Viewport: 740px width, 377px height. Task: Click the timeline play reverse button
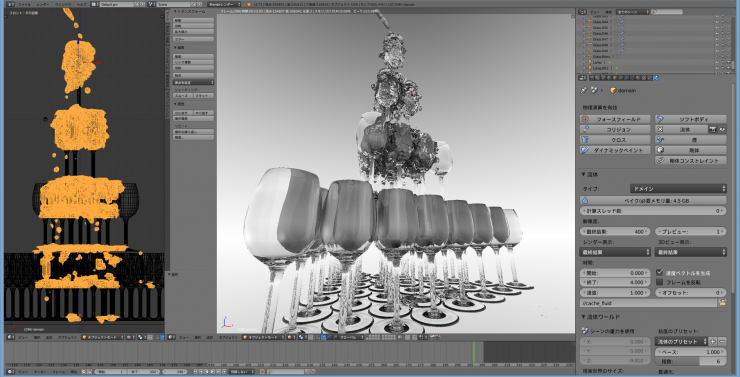(x=208, y=372)
